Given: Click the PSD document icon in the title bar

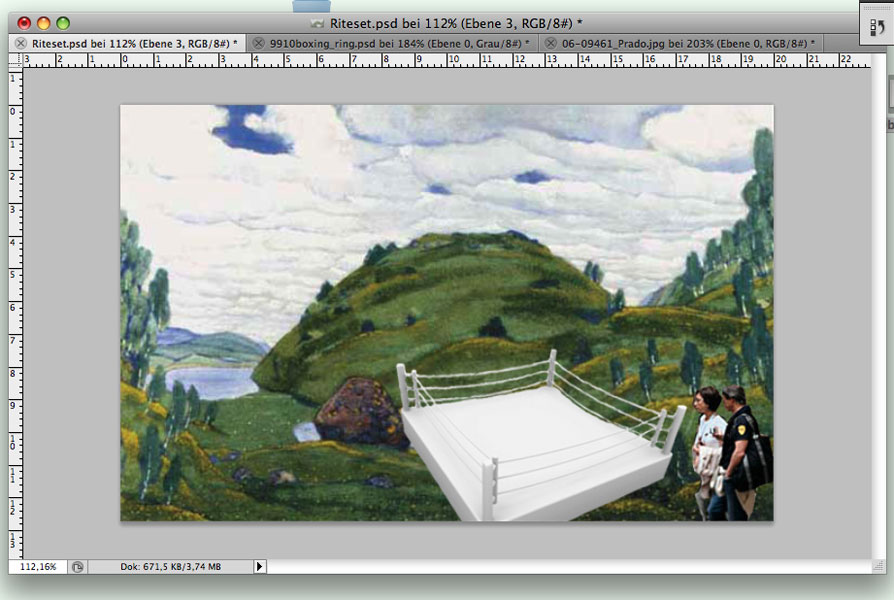Looking at the screenshot, I should click(x=317, y=23).
